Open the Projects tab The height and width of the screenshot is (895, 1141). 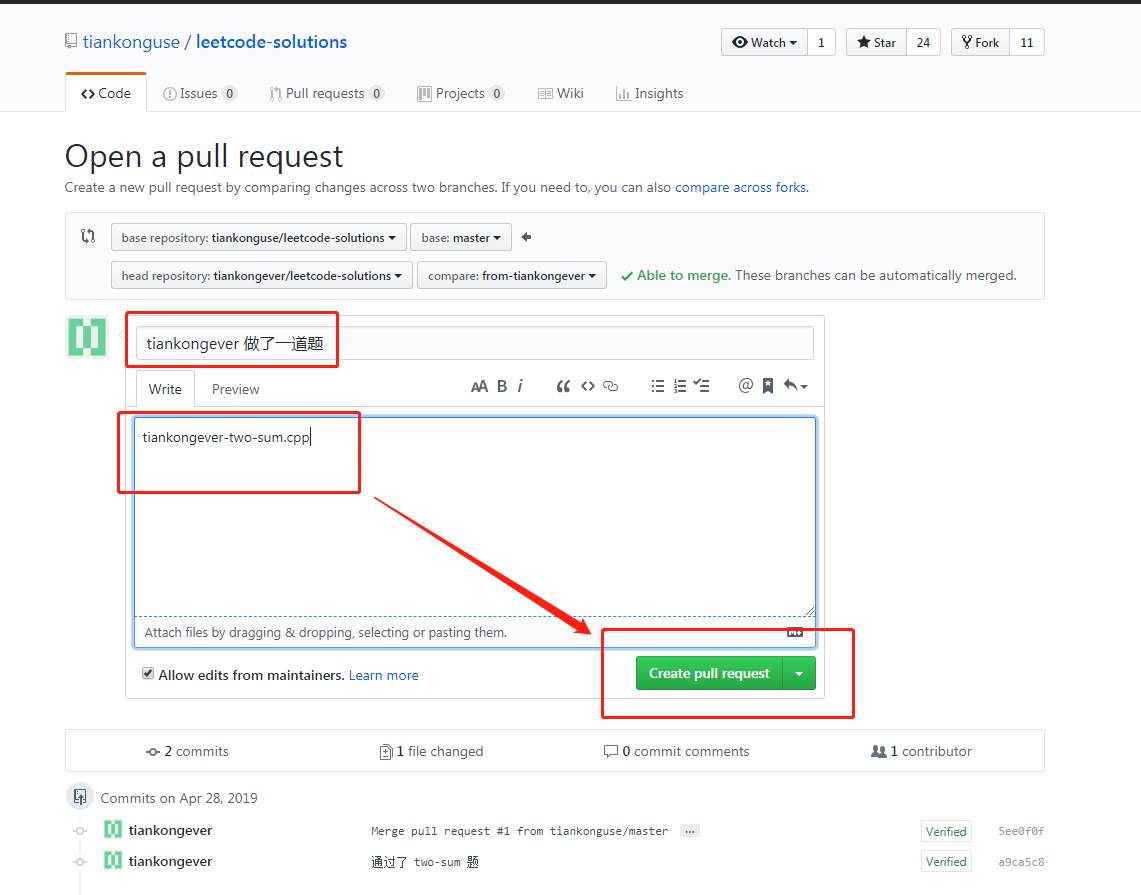pos(460,93)
